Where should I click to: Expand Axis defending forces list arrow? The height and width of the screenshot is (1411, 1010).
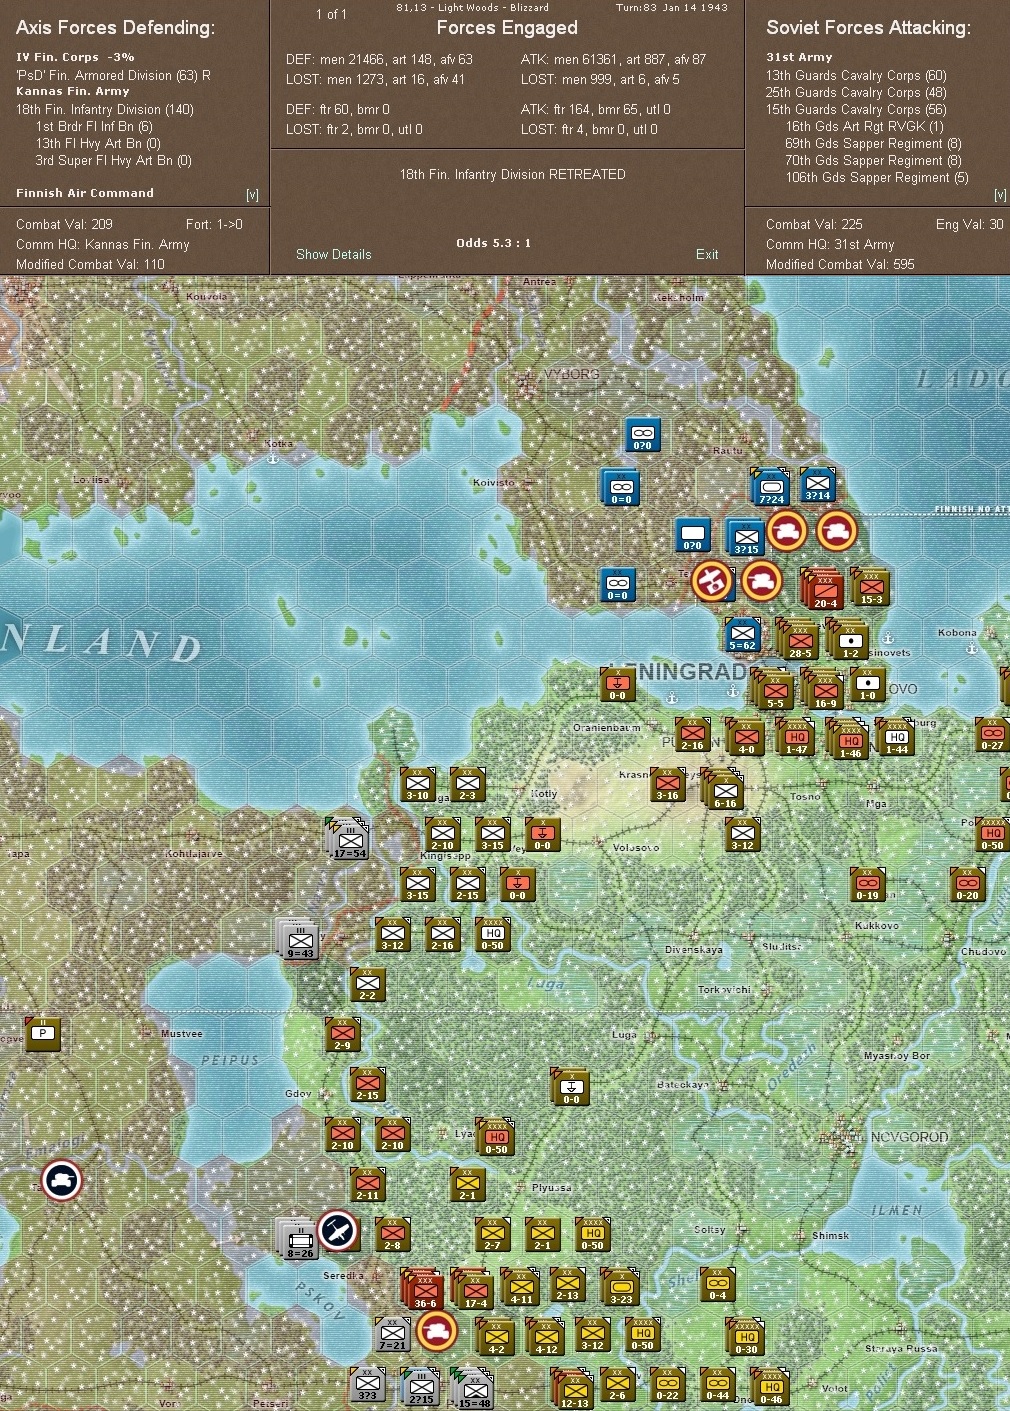(x=252, y=195)
